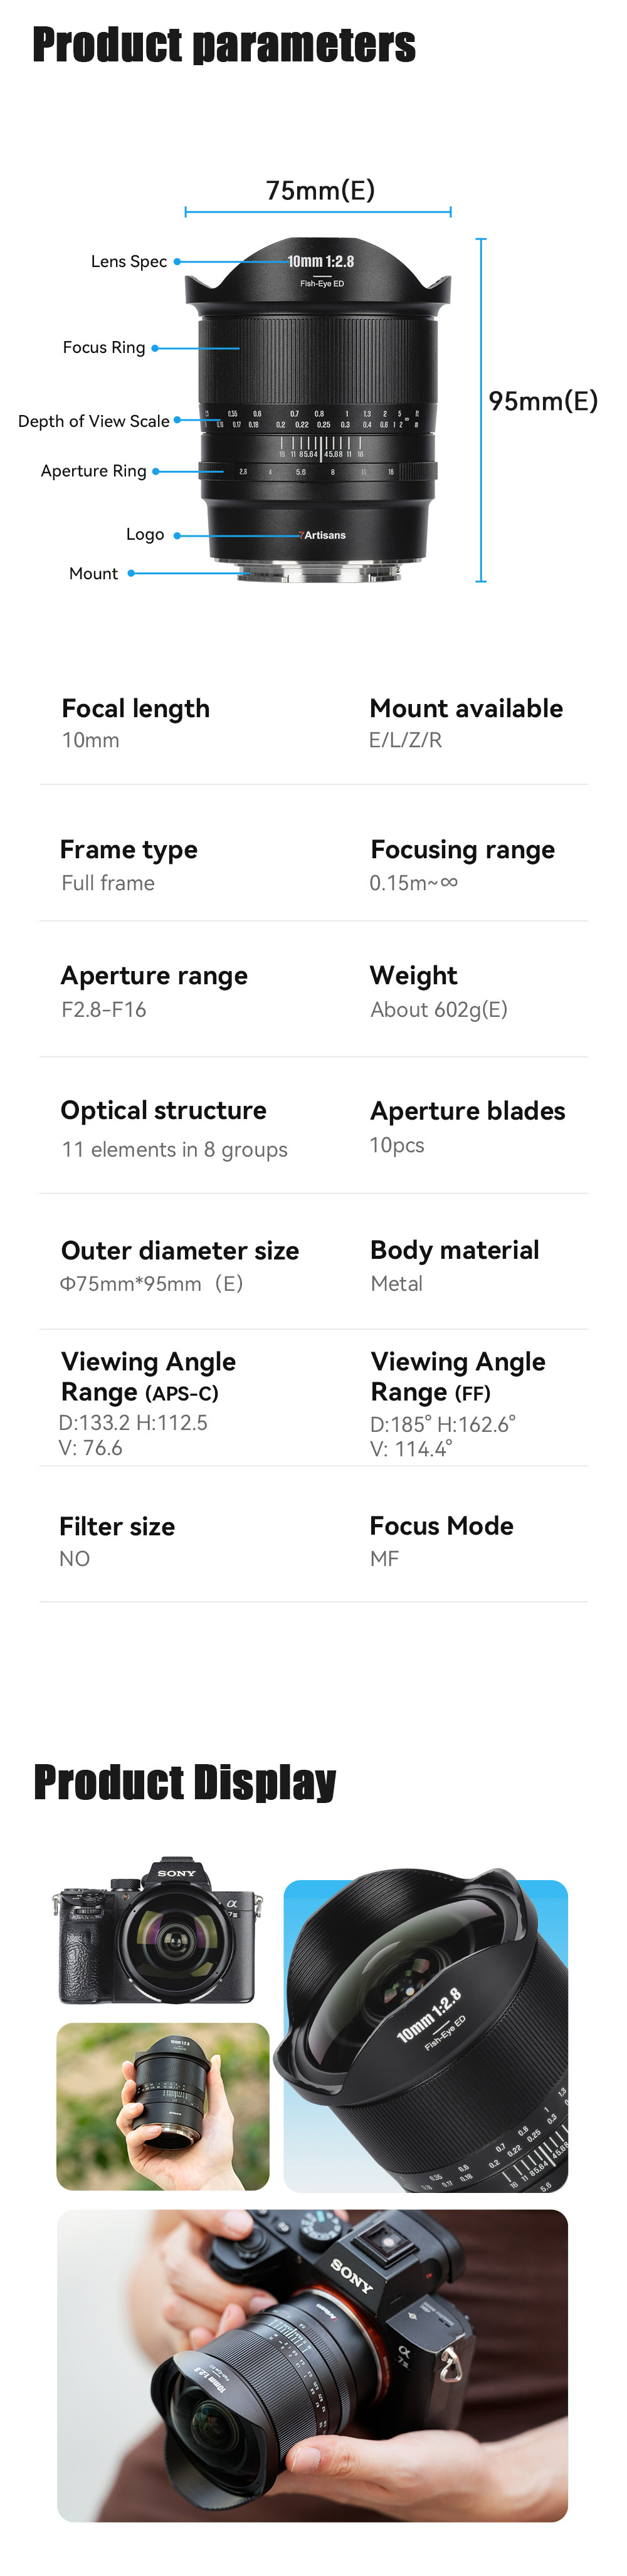This screenshot has width=627, height=2576.
Task: Click the Mount callout label
Action: tap(93, 573)
